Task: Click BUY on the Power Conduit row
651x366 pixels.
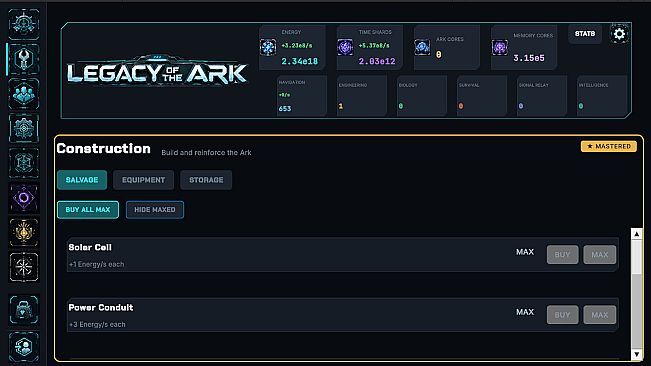Action: pos(563,315)
